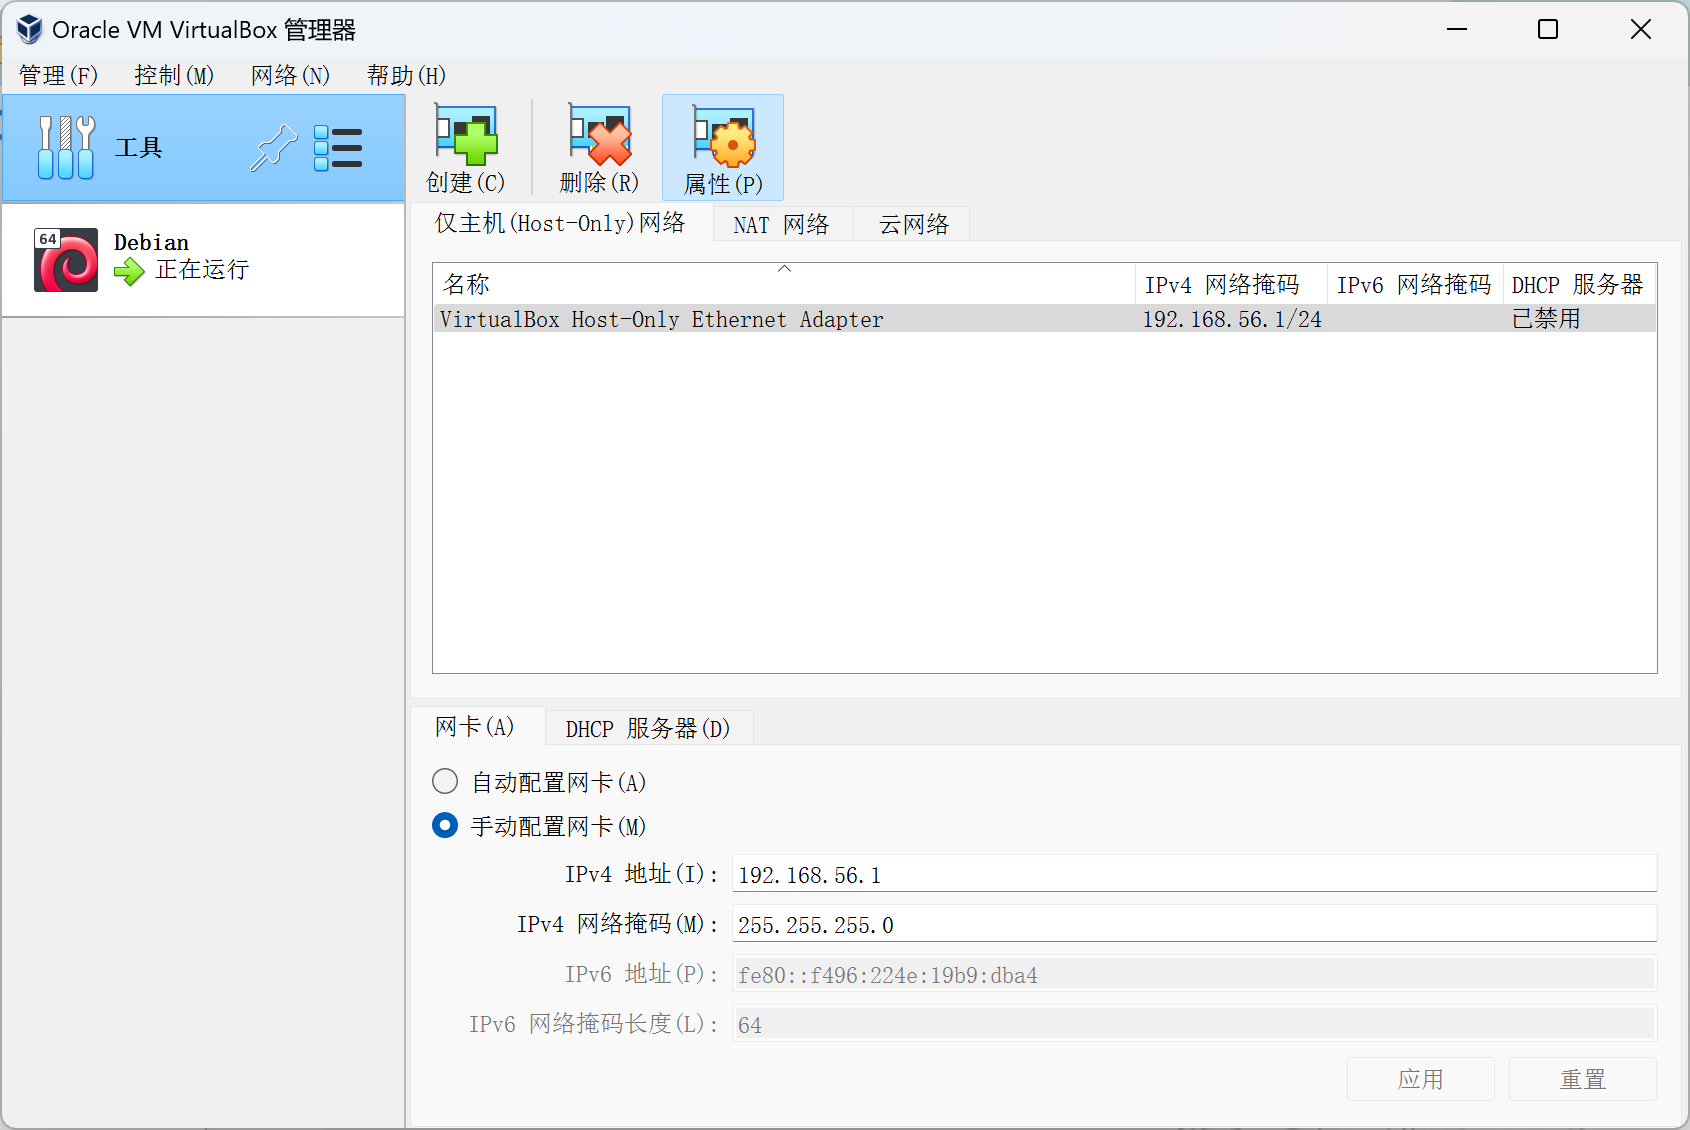The image size is (1690, 1130).
Task: Click the 应用 apply button
Action: click(1421, 1079)
